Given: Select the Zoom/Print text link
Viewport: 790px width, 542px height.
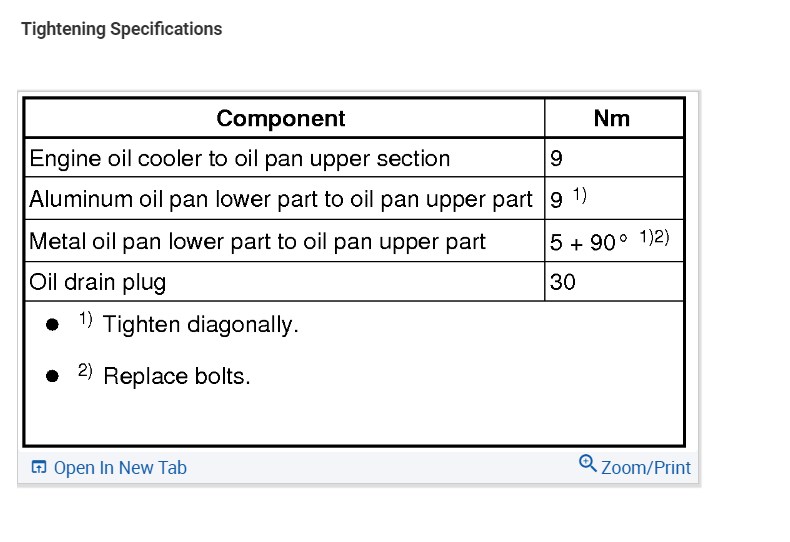Looking at the screenshot, I should (645, 468).
